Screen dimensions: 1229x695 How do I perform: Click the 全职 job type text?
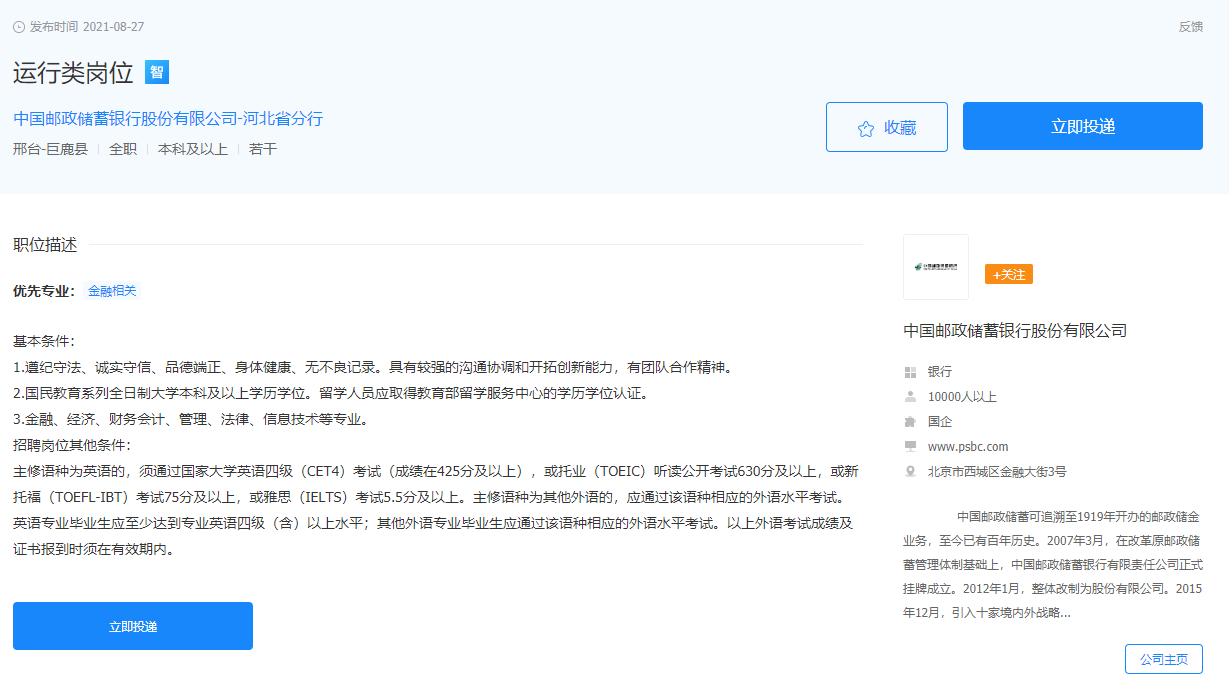click(123, 149)
